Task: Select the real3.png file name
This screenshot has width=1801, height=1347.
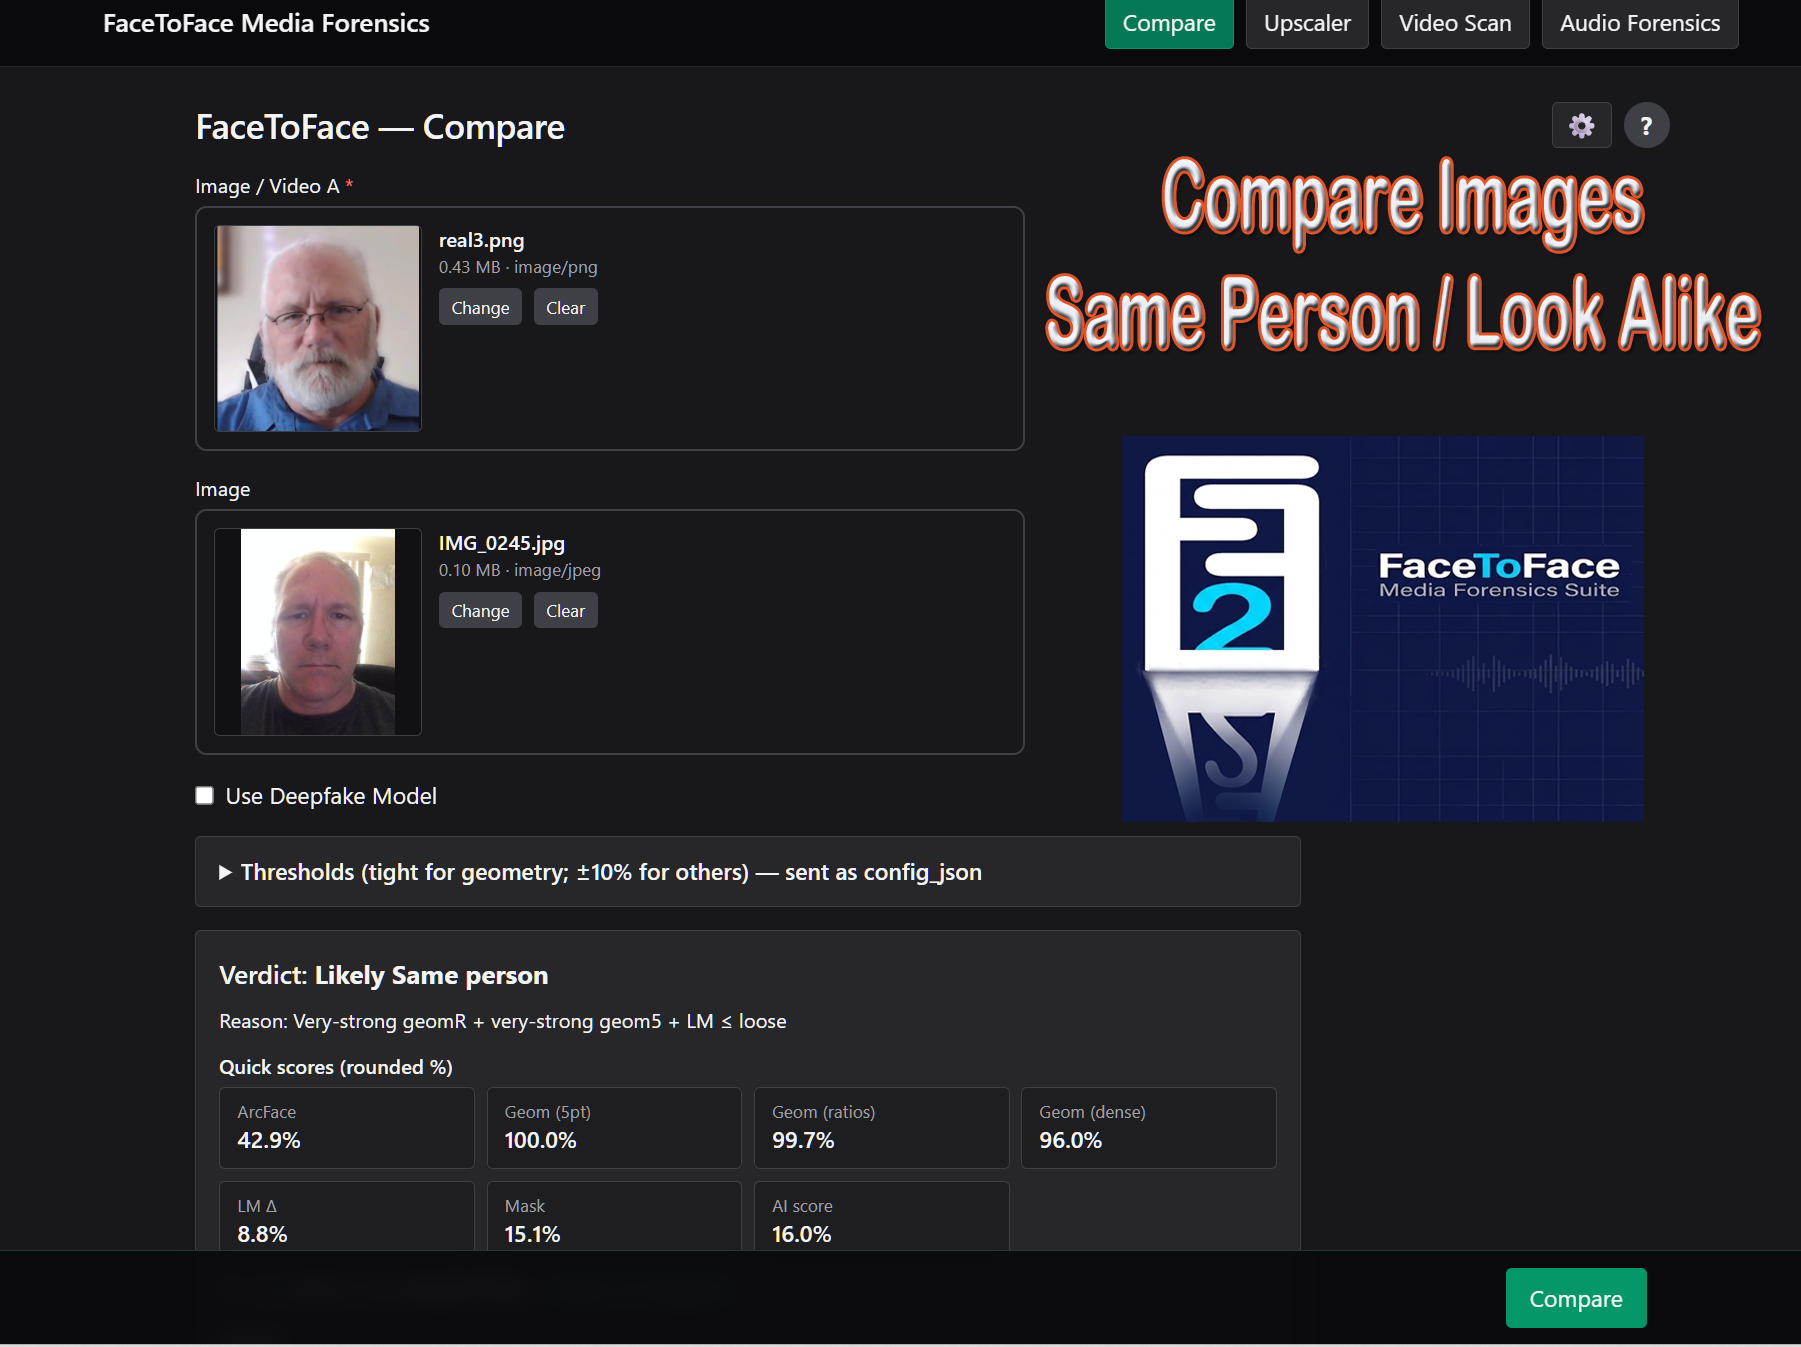Action: pyautogui.click(x=481, y=240)
